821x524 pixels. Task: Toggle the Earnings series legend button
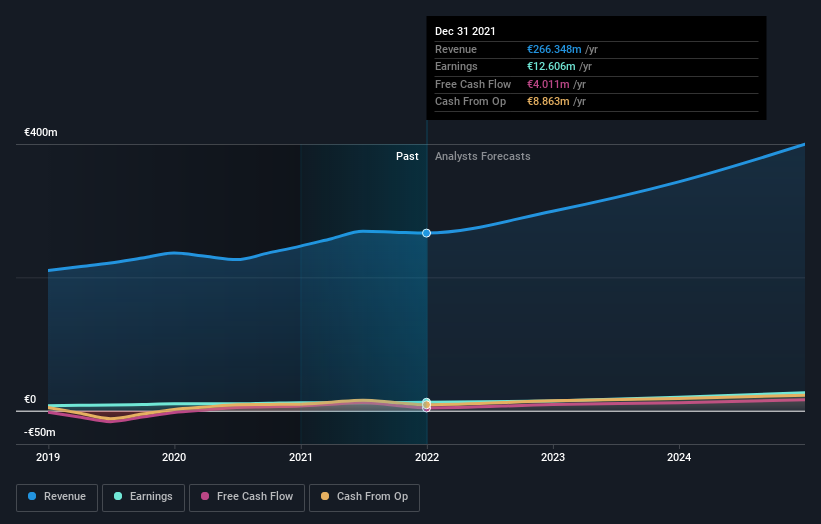[x=143, y=497]
